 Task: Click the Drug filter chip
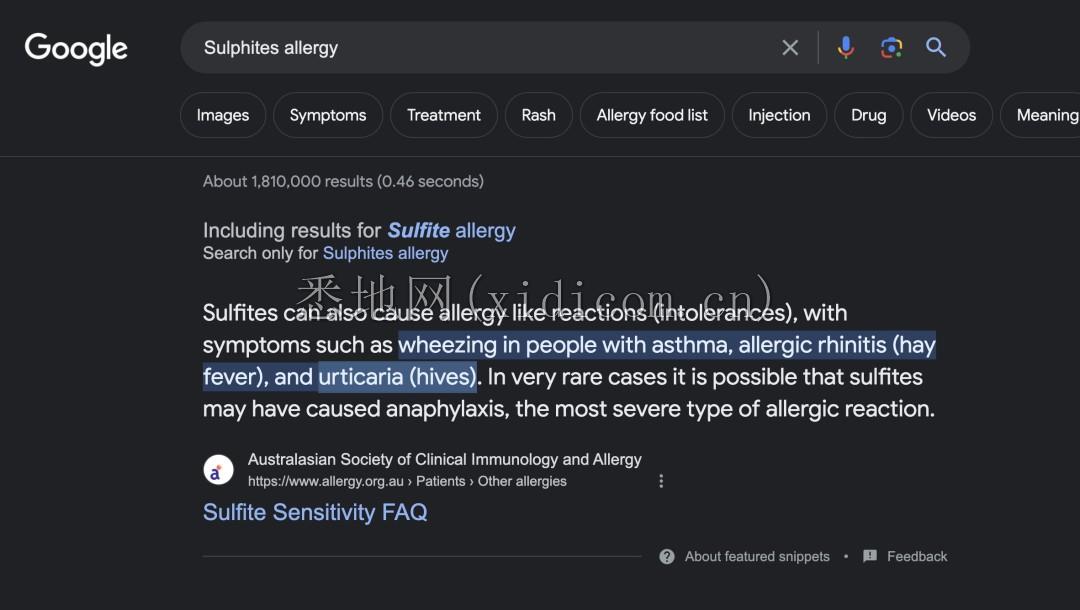coord(868,115)
